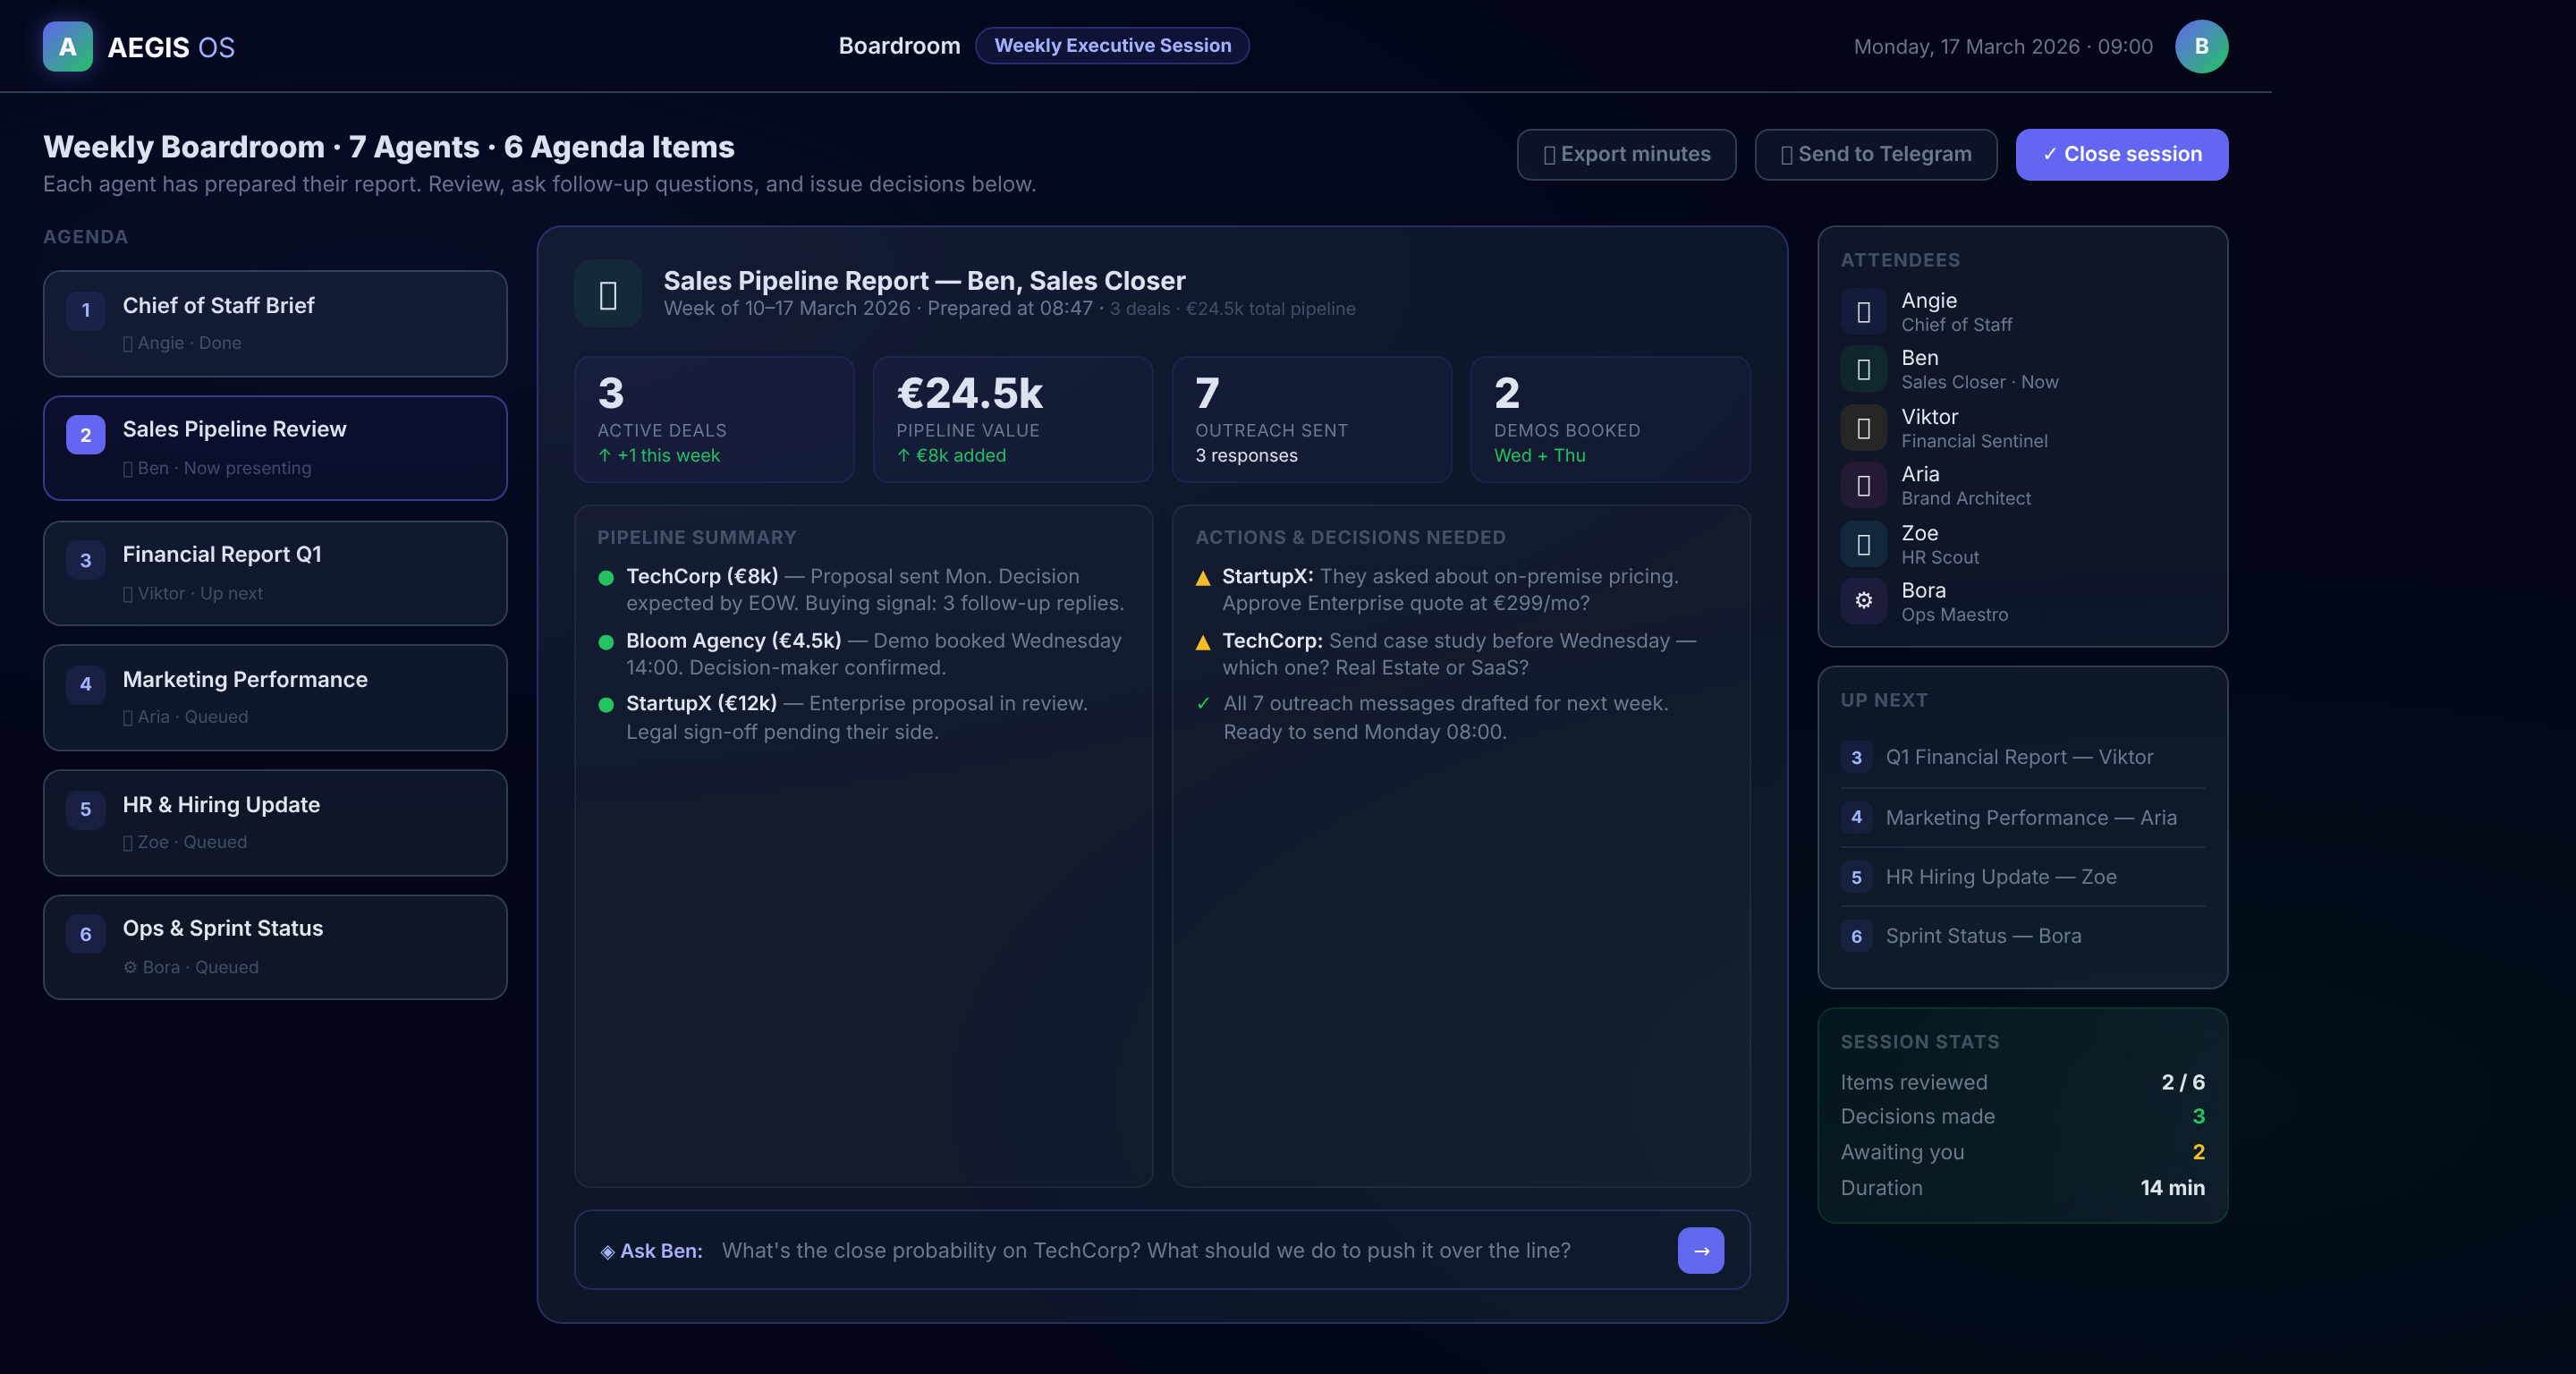
Task: Click the Sales Pipeline Report header icon
Action: (x=608, y=294)
